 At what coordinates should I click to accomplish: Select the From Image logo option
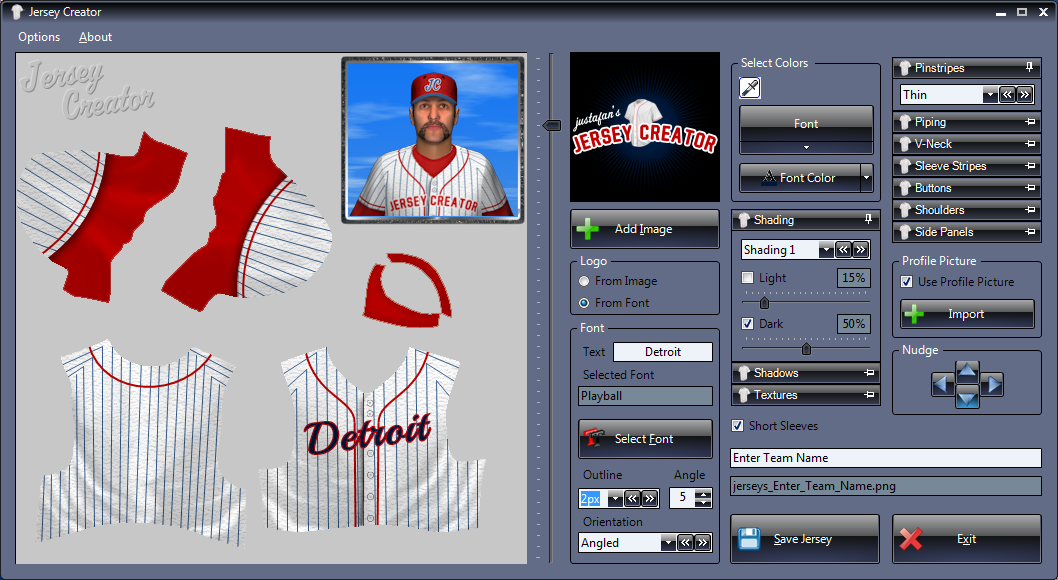point(584,282)
